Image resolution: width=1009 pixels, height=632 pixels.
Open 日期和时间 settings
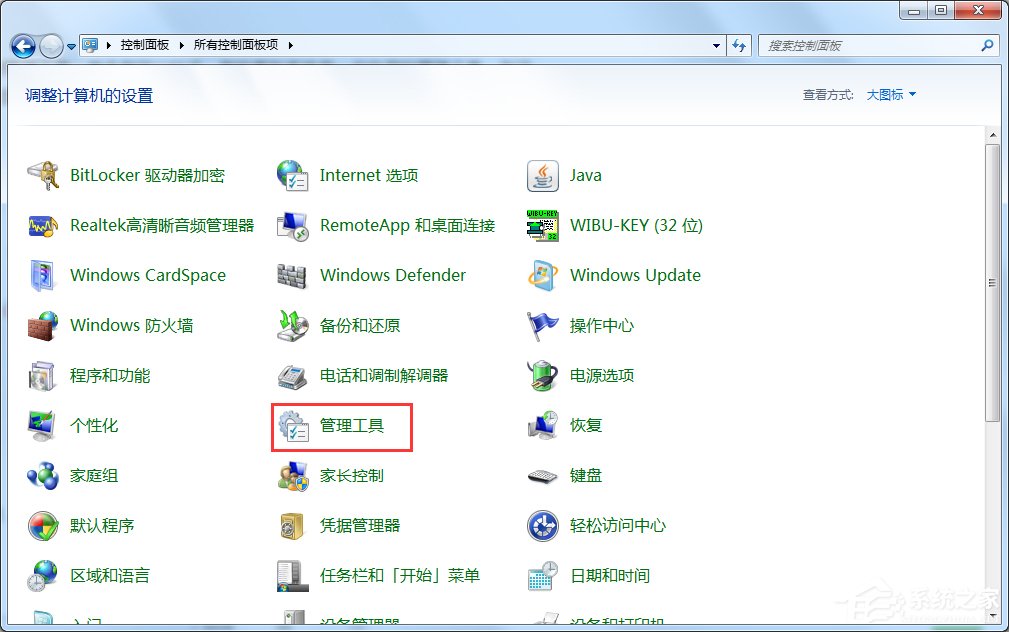612,575
